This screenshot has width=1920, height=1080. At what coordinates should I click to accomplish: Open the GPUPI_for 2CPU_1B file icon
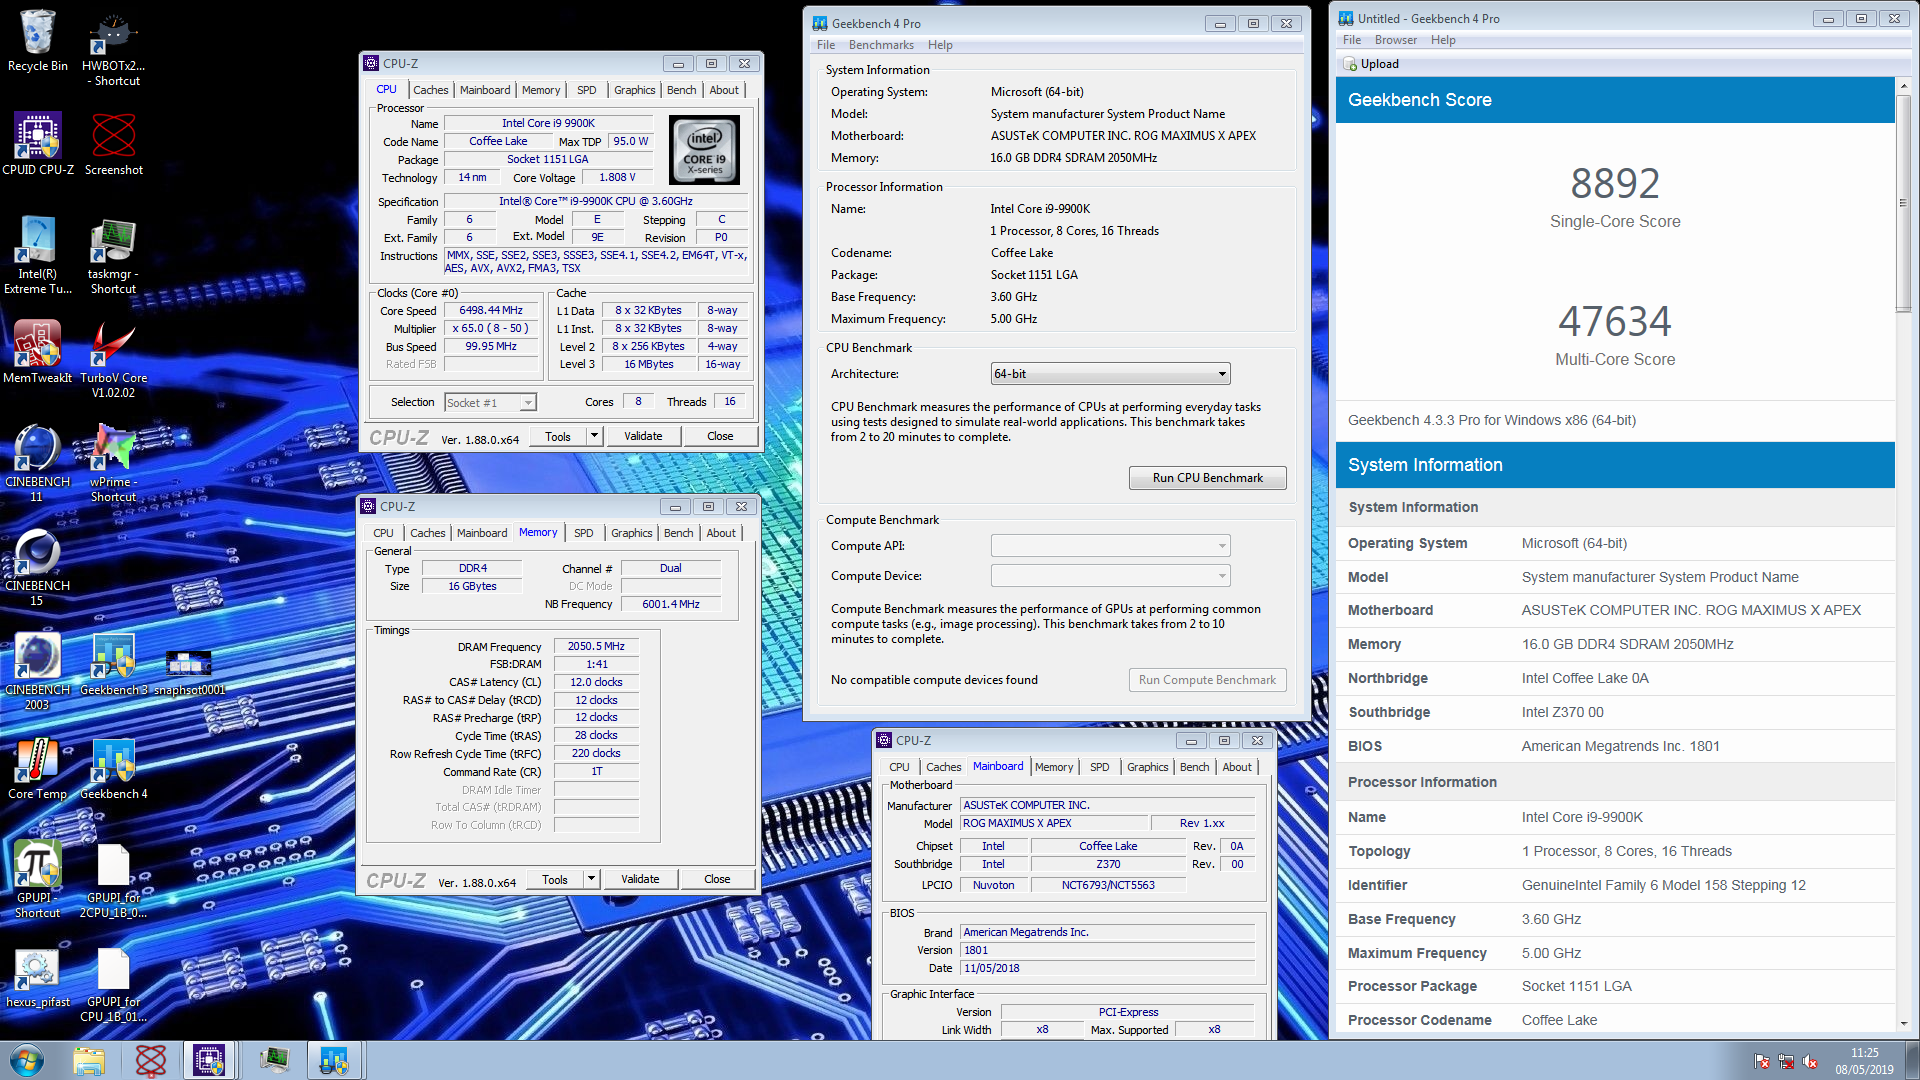click(113, 880)
